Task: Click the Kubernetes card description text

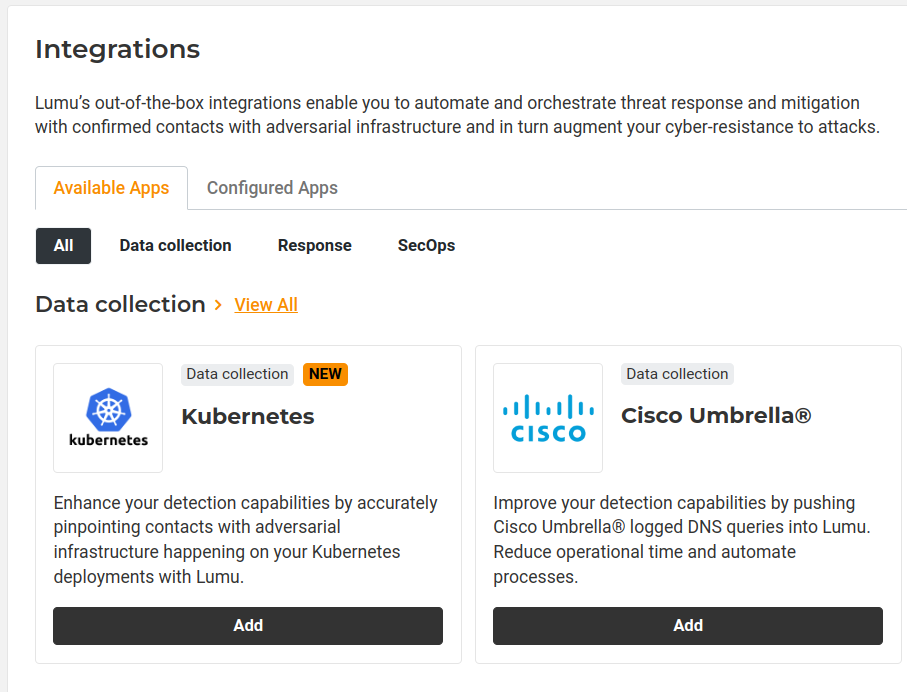Action: pyautogui.click(x=245, y=540)
